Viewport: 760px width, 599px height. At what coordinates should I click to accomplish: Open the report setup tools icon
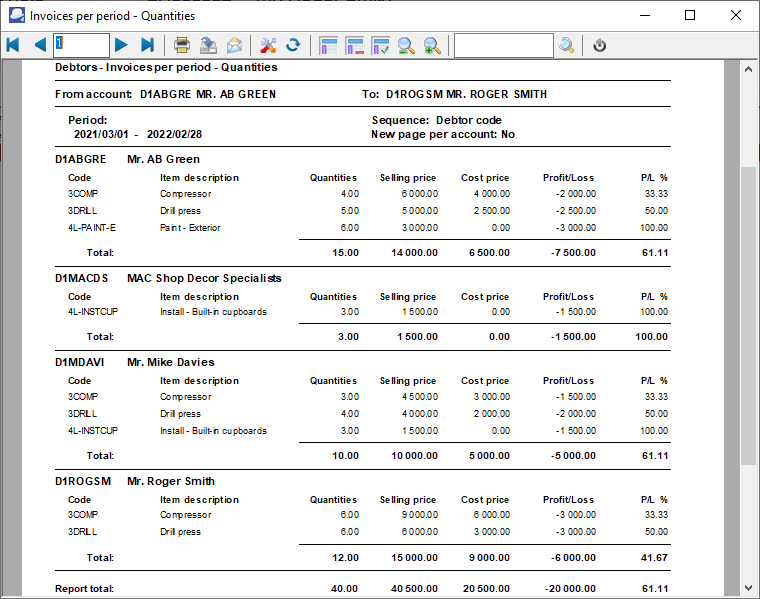[268, 45]
